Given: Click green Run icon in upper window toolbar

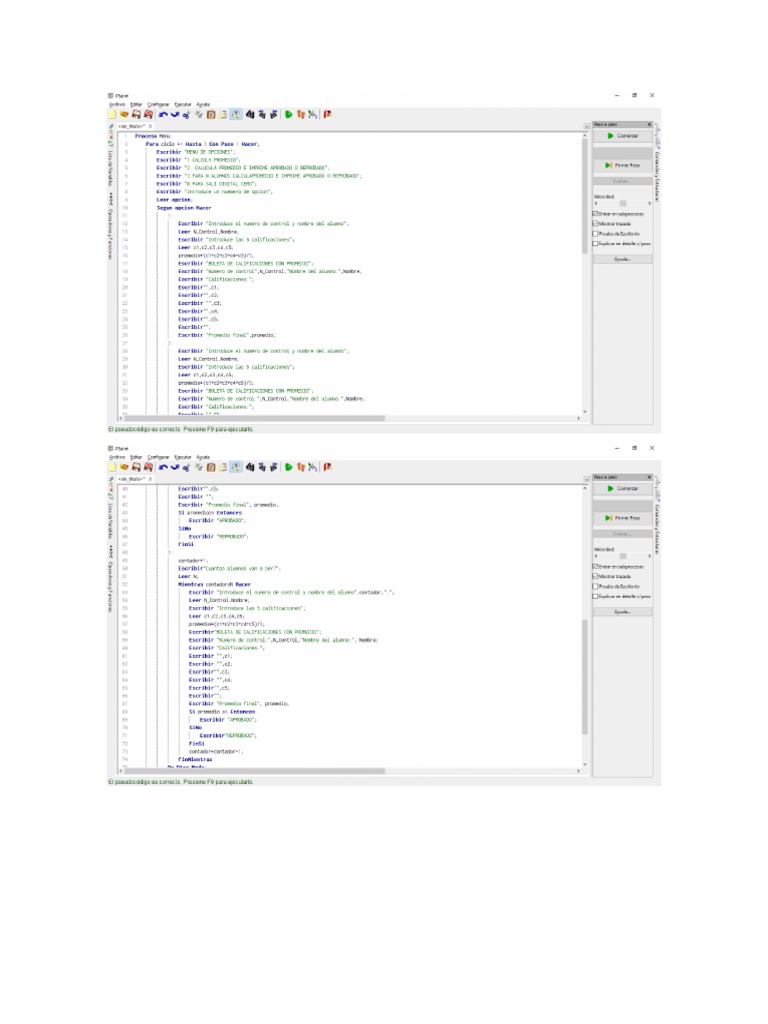Looking at the screenshot, I should (289, 115).
